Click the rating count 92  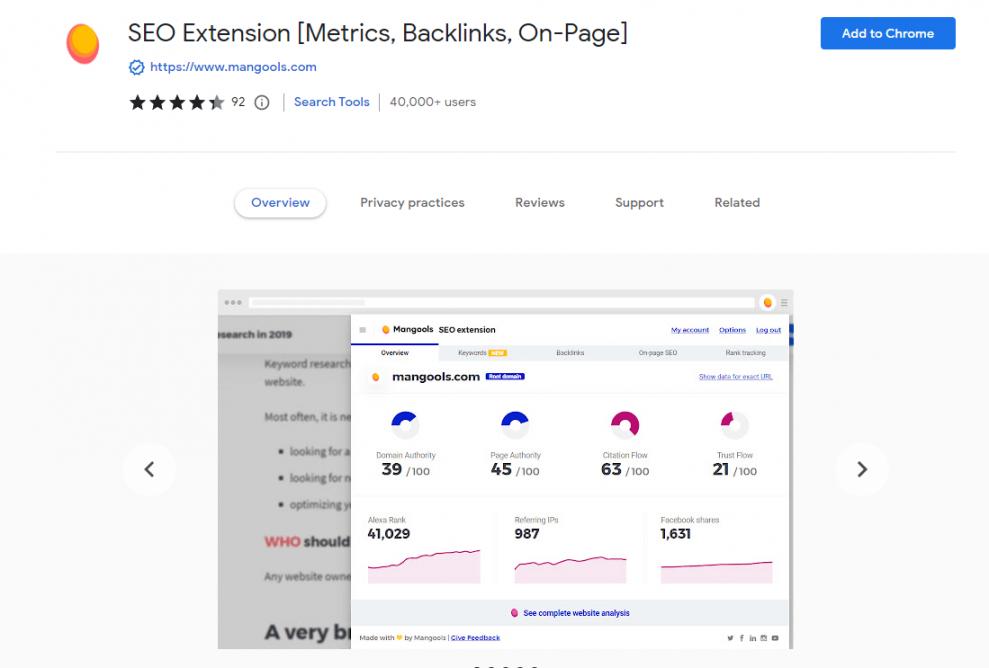[x=238, y=102]
